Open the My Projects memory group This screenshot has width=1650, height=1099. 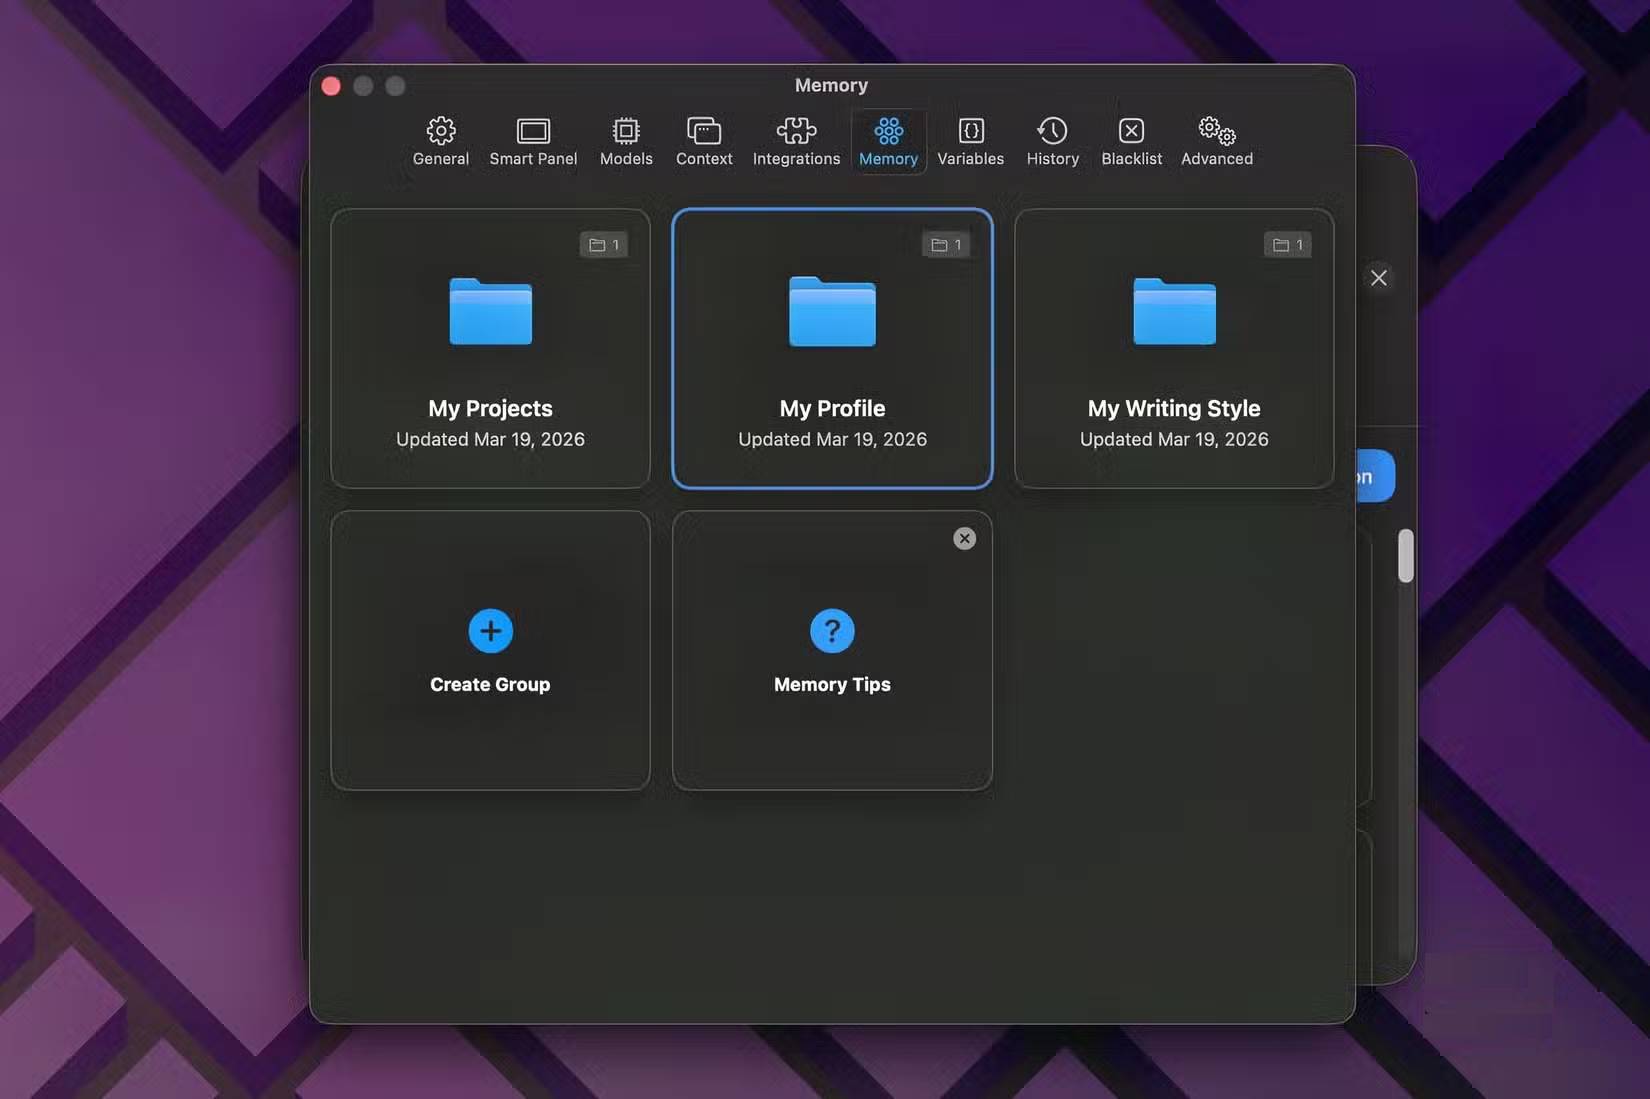490,348
